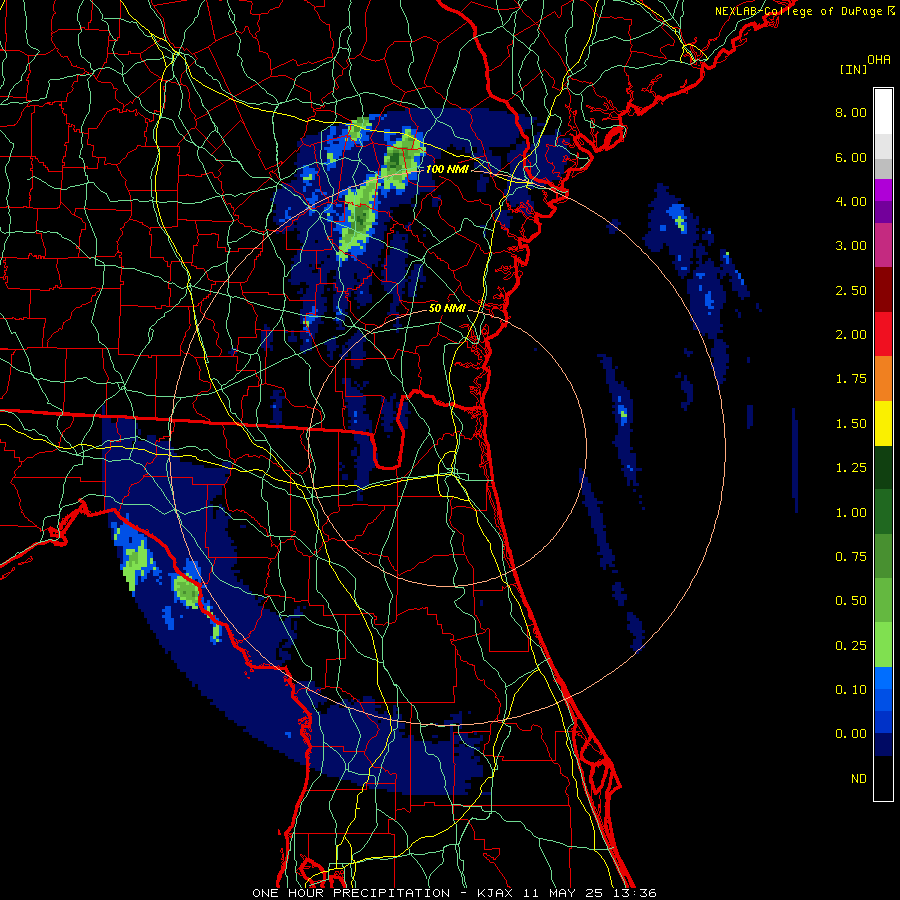Click the orange swatch beside 1.75
The image size is (900, 900).
point(883,379)
